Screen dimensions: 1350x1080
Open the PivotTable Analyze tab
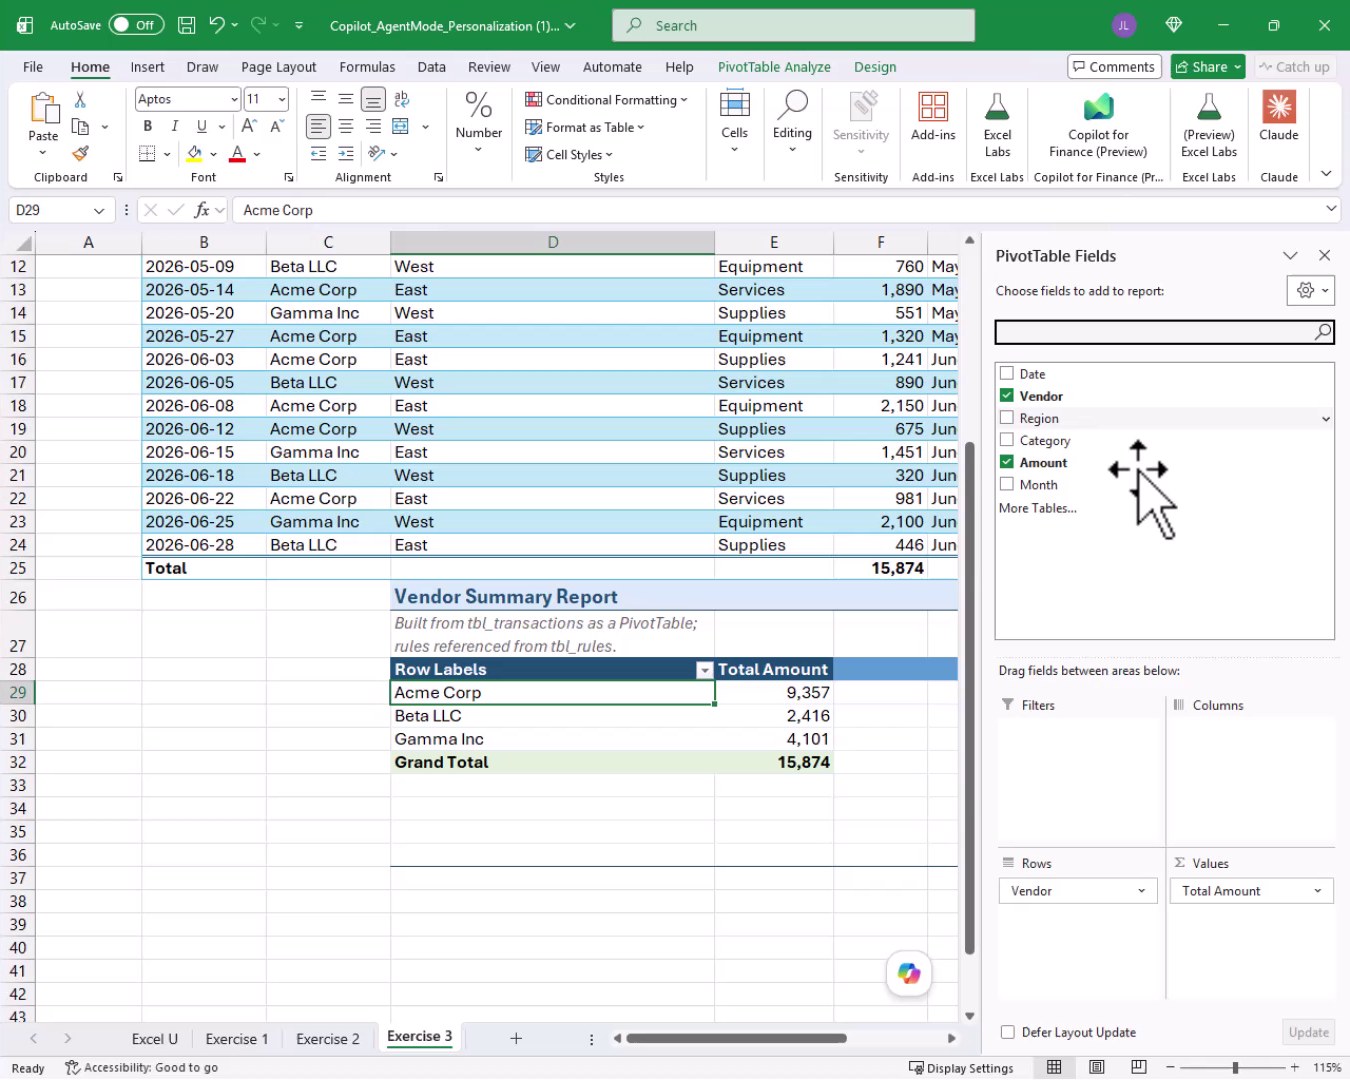(774, 67)
